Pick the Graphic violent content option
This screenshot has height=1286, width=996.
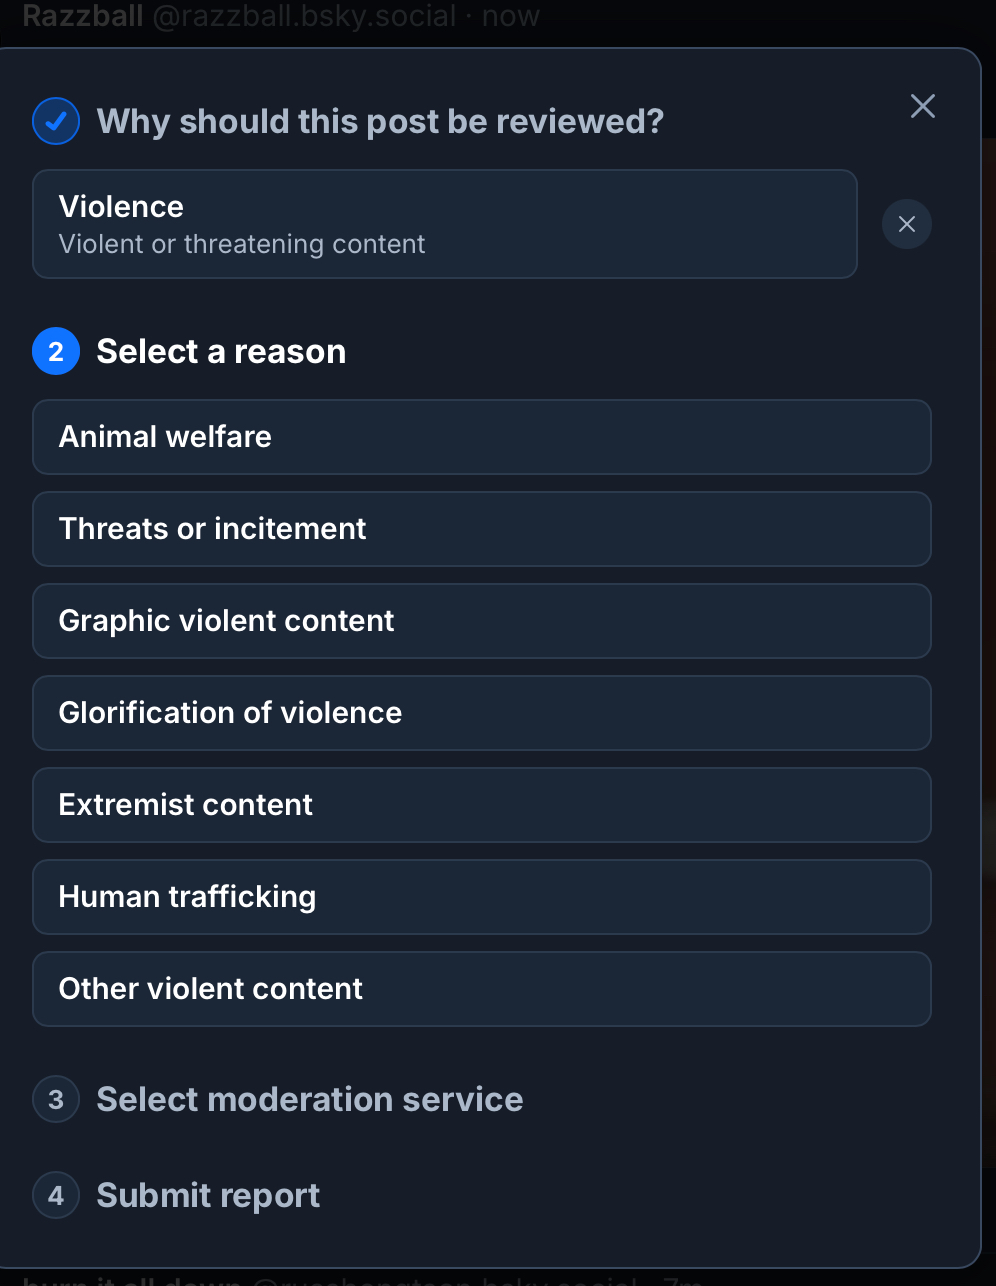[481, 621]
